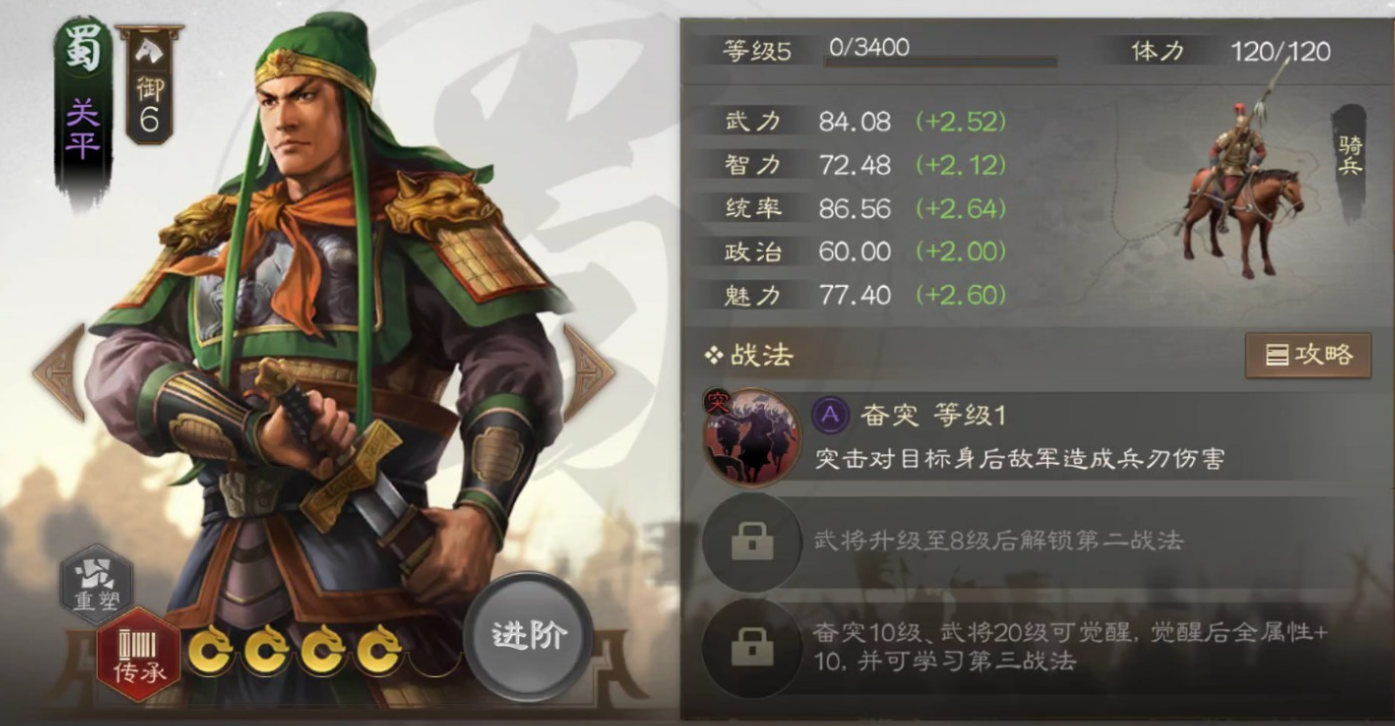
Task: Go to next general with right arrow
Action: [x=588, y=372]
